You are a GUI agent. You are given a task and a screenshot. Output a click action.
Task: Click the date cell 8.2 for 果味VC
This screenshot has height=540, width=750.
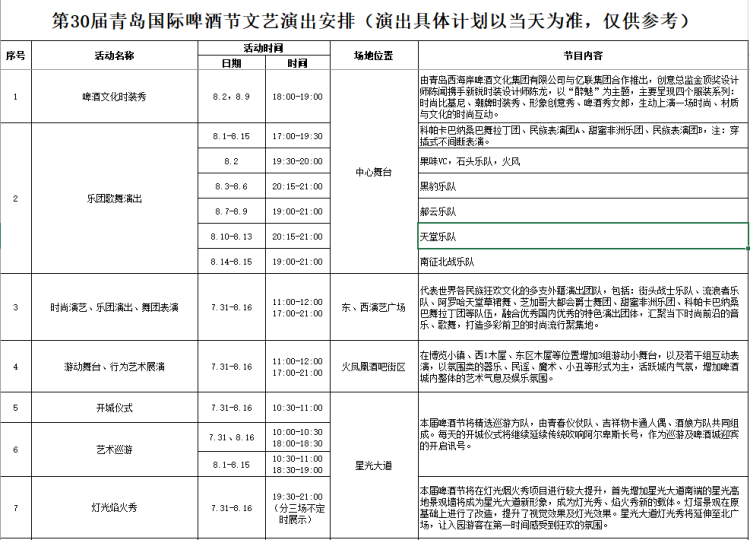pos(232,161)
